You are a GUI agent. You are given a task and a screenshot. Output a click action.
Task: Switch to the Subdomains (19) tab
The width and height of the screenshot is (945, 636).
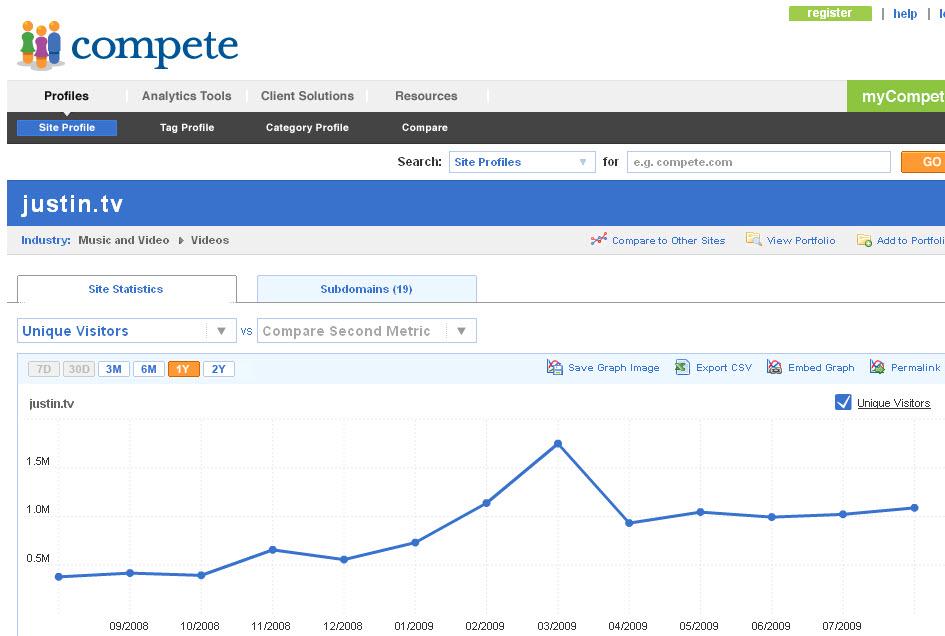click(x=366, y=289)
